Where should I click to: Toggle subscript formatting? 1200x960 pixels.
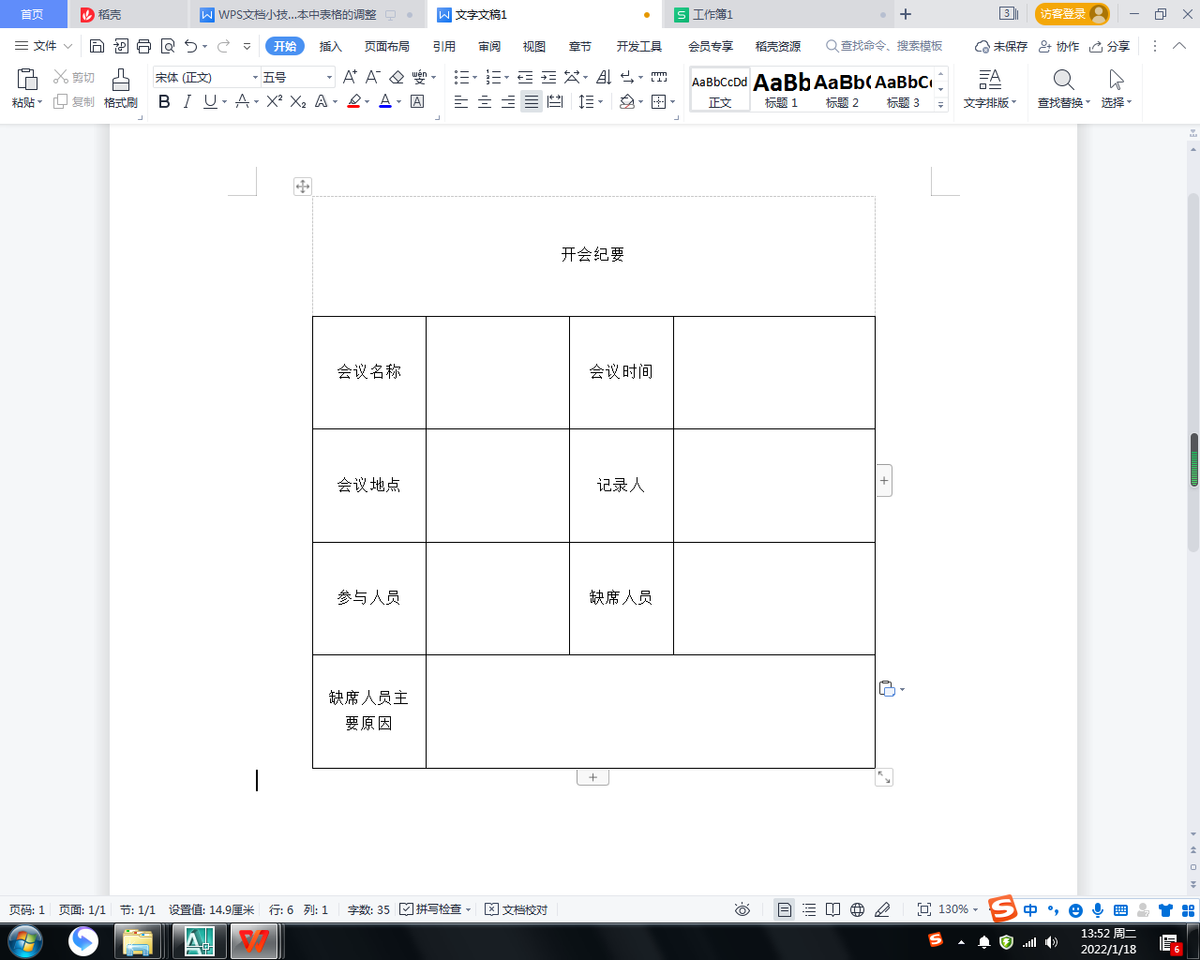tap(297, 101)
